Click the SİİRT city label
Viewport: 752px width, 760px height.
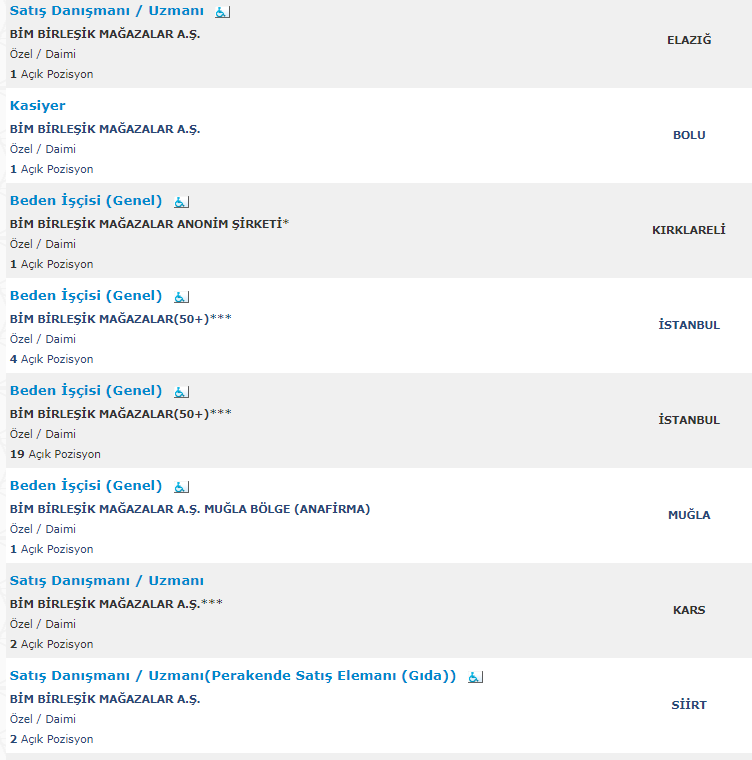[689, 705]
